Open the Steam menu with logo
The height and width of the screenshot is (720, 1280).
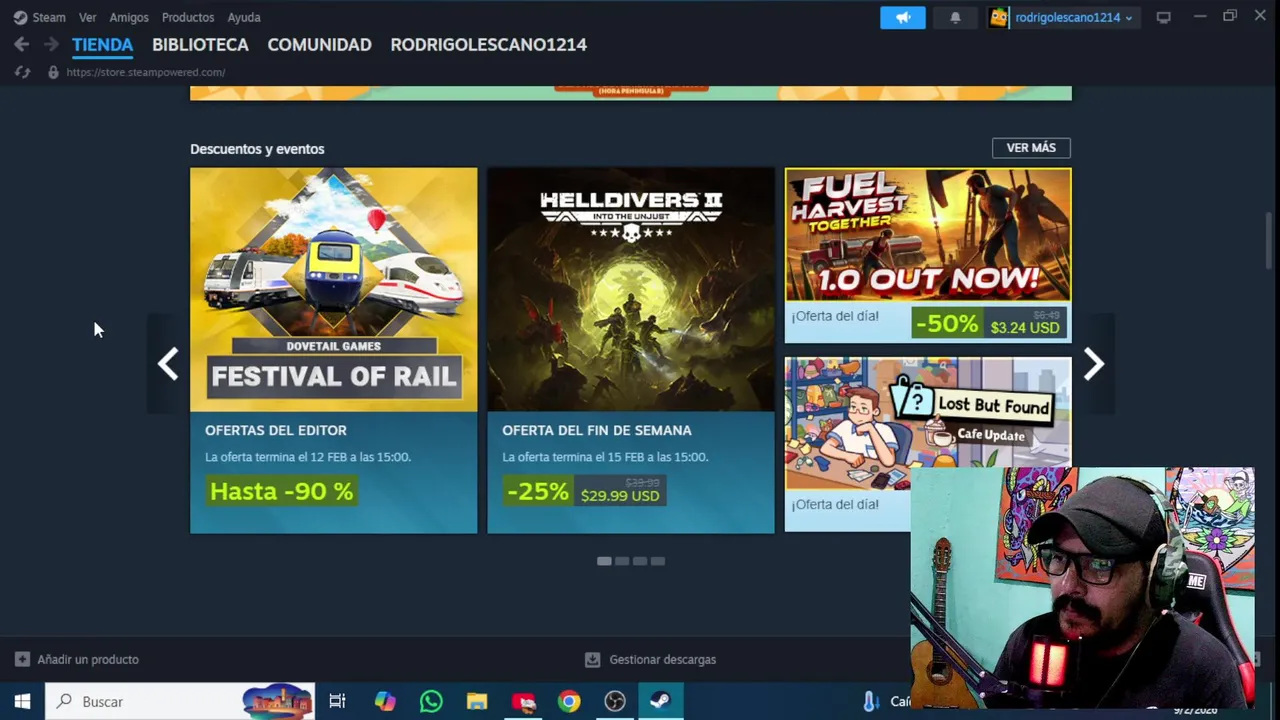39,17
